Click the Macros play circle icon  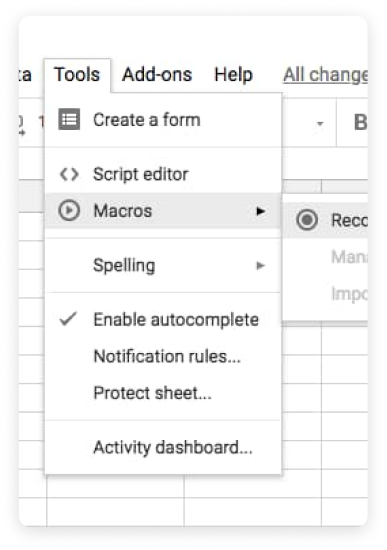point(69,210)
